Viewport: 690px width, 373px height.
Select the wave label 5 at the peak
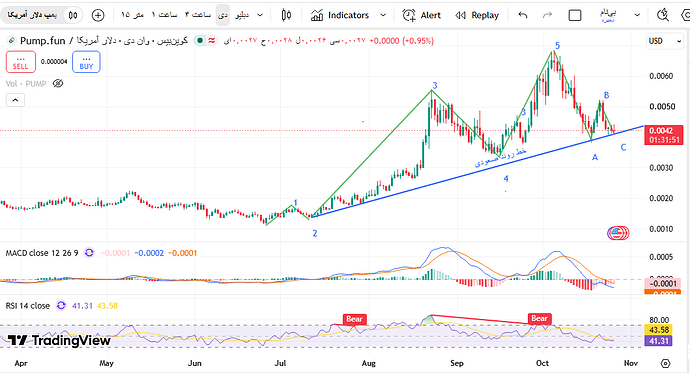point(558,46)
